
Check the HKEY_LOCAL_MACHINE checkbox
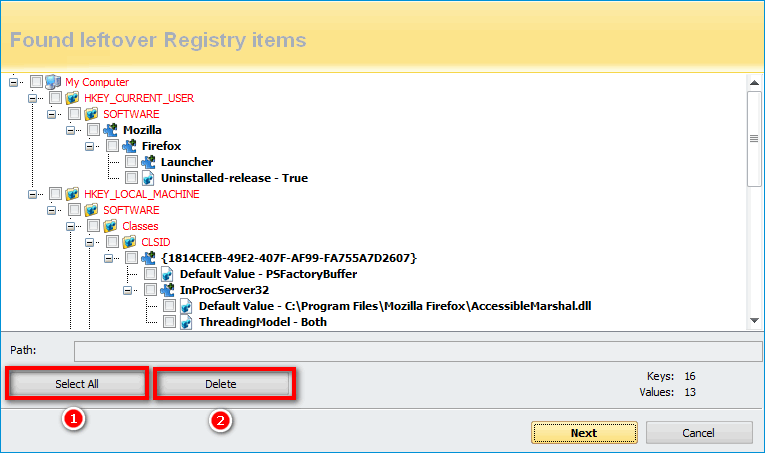pos(55,194)
